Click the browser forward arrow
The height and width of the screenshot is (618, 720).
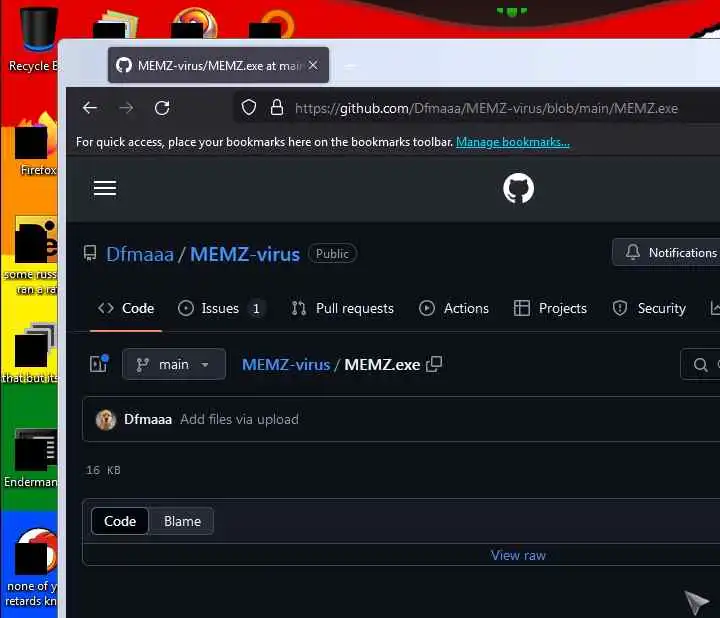click(x=126, y=108)
